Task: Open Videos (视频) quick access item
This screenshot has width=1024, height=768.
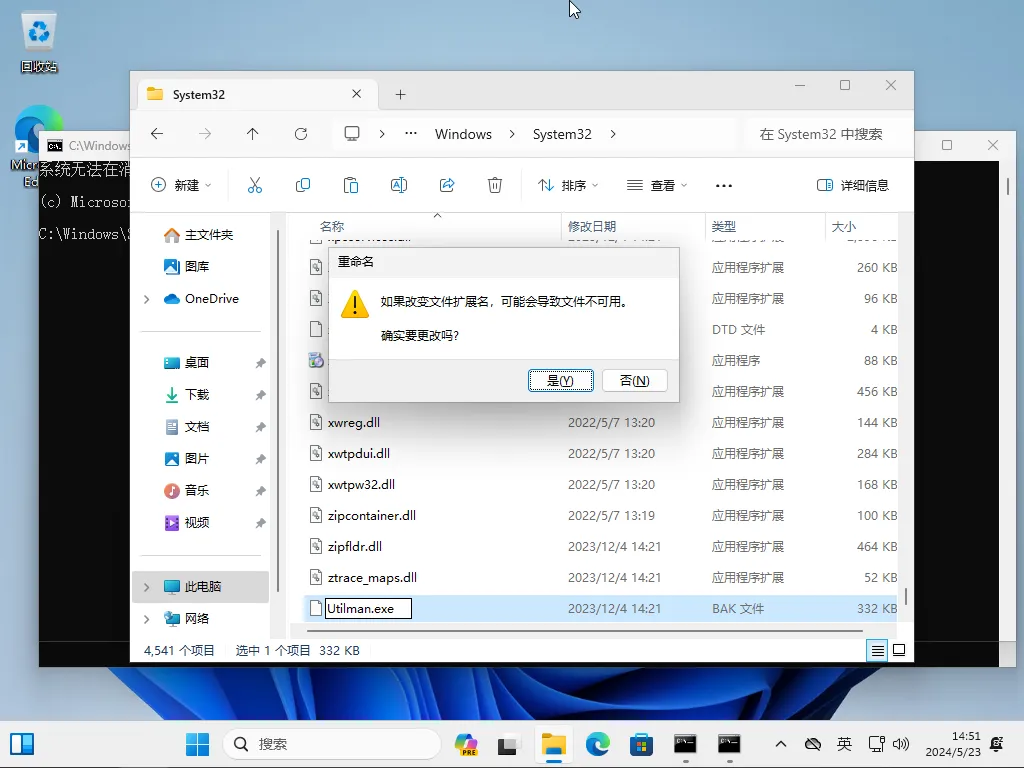Action: point(187,522)
